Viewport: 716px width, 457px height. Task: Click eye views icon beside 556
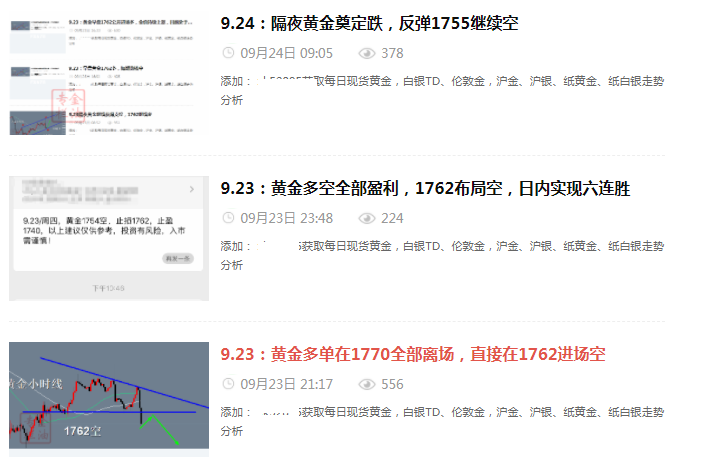point(367,384)
